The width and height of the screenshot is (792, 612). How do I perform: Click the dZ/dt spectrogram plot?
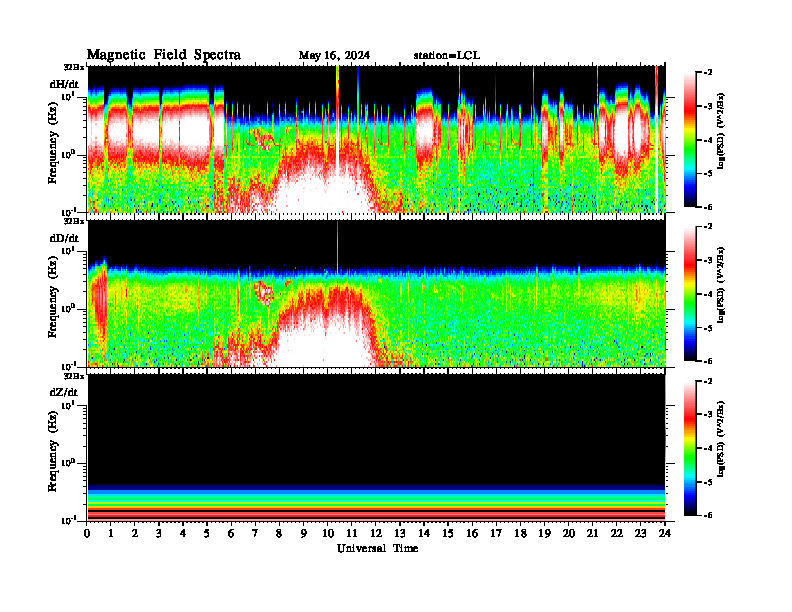pos(376,448)
